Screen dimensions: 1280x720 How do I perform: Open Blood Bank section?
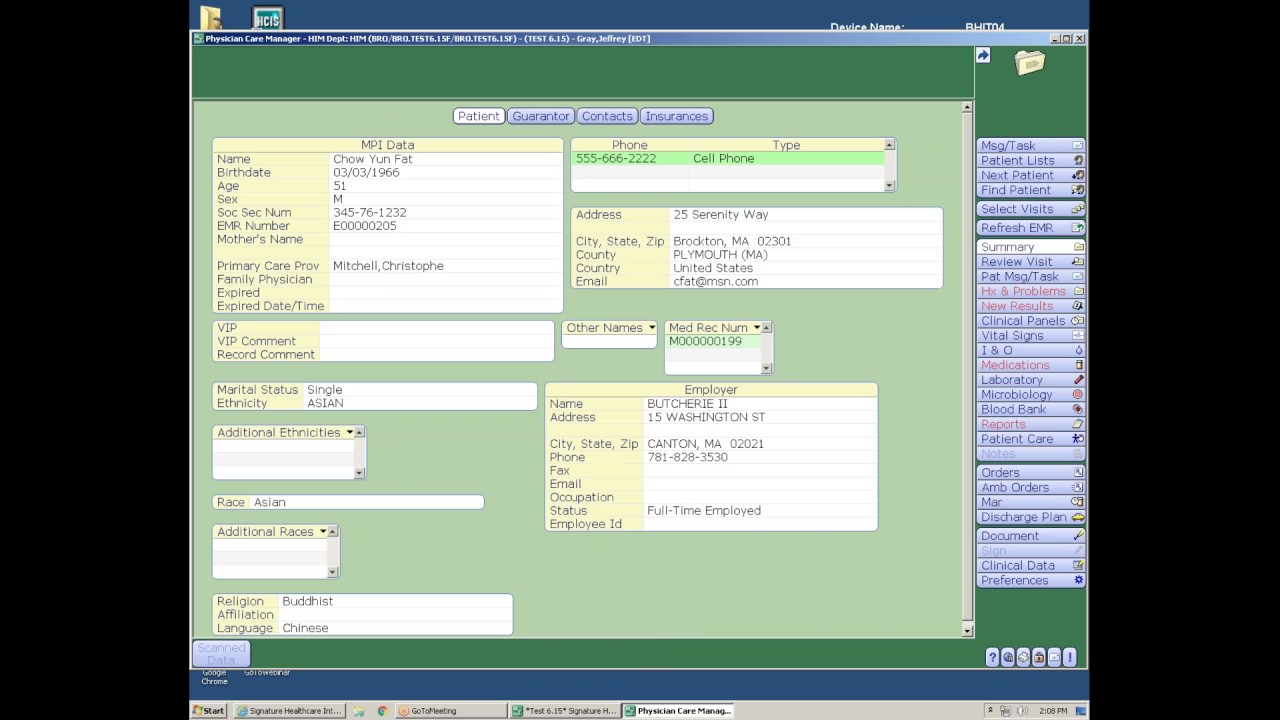1031,409
